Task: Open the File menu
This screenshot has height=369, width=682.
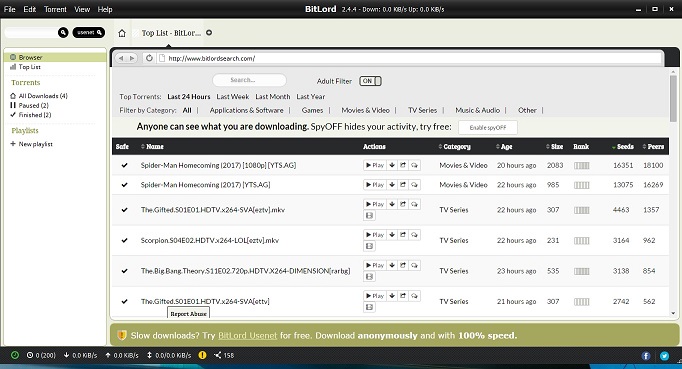Action: pos(9,9)
